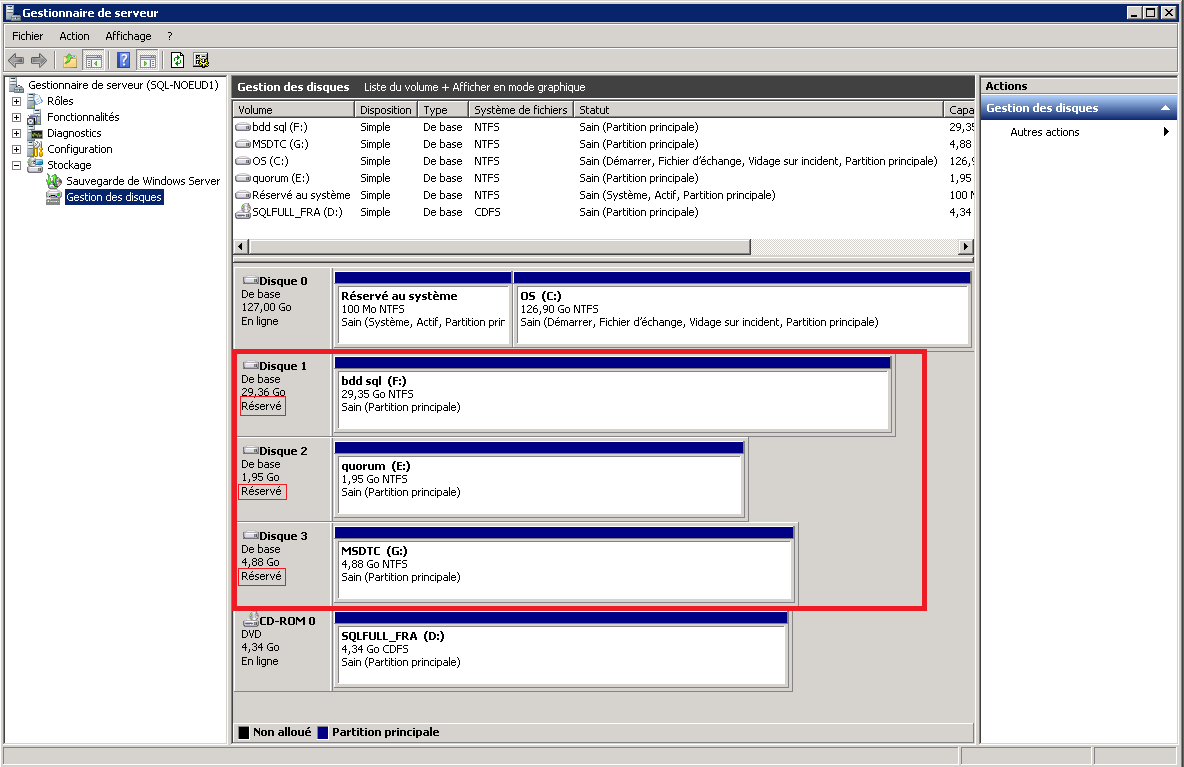Click the CD-ROM 0 drive icon

(251, 621)
